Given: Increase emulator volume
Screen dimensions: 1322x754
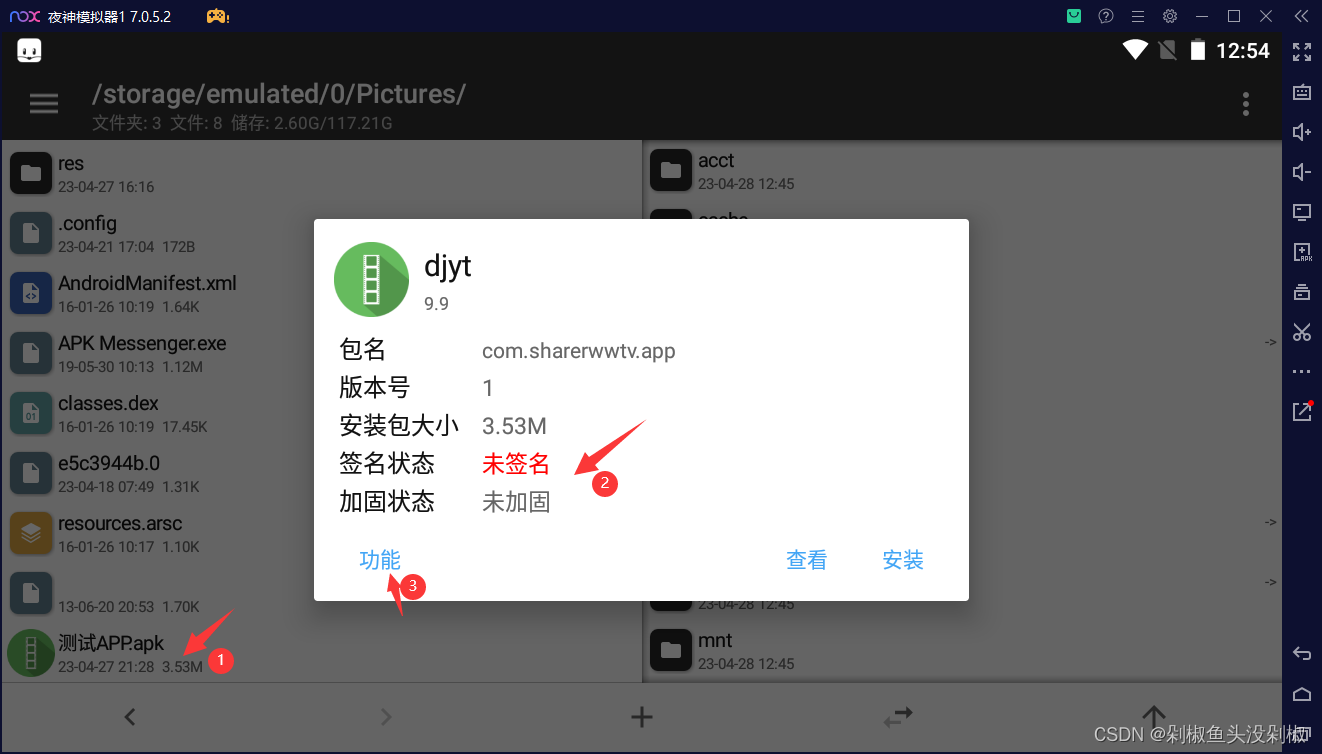Looking at the screenshot, I should click(x=1302, y=132).
